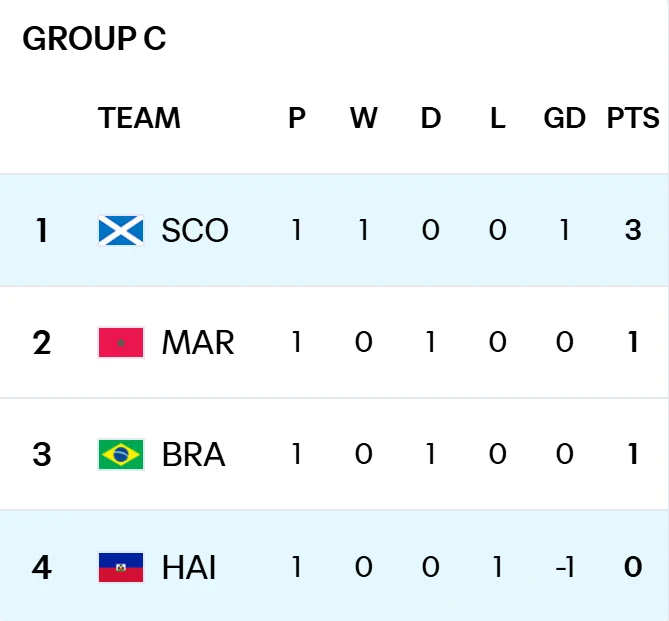The width and height of the screenshot is (669, 621).
Task: Click the W column header
Action: [x=364, y=118]
